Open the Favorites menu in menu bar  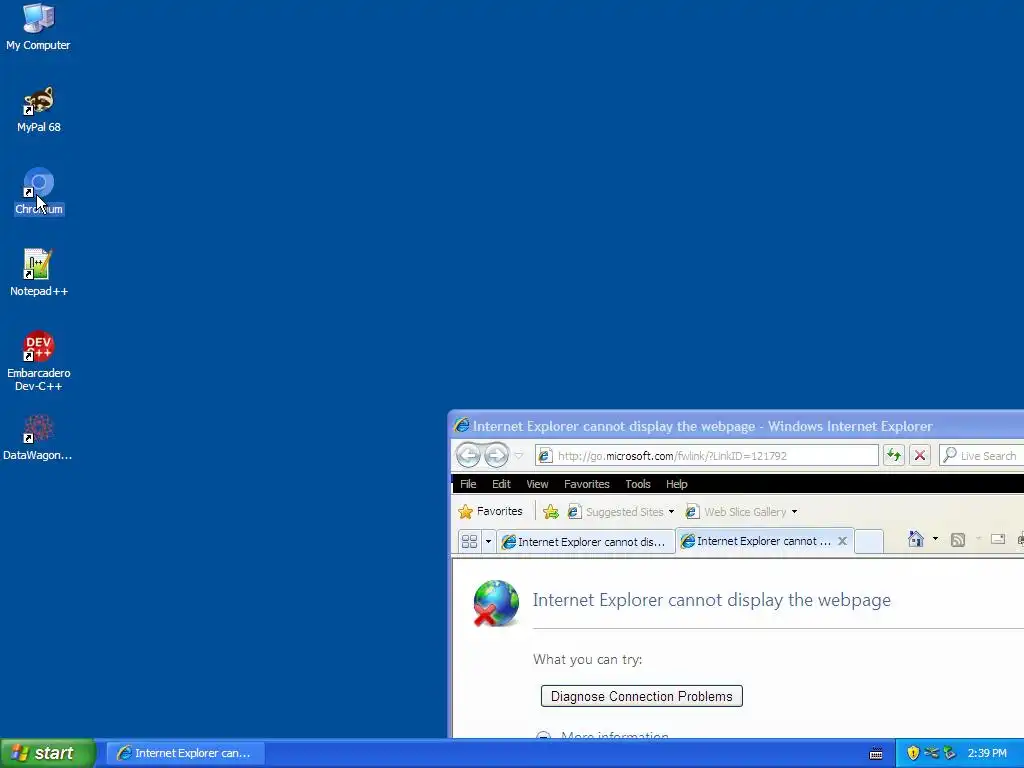click(586, 484)
